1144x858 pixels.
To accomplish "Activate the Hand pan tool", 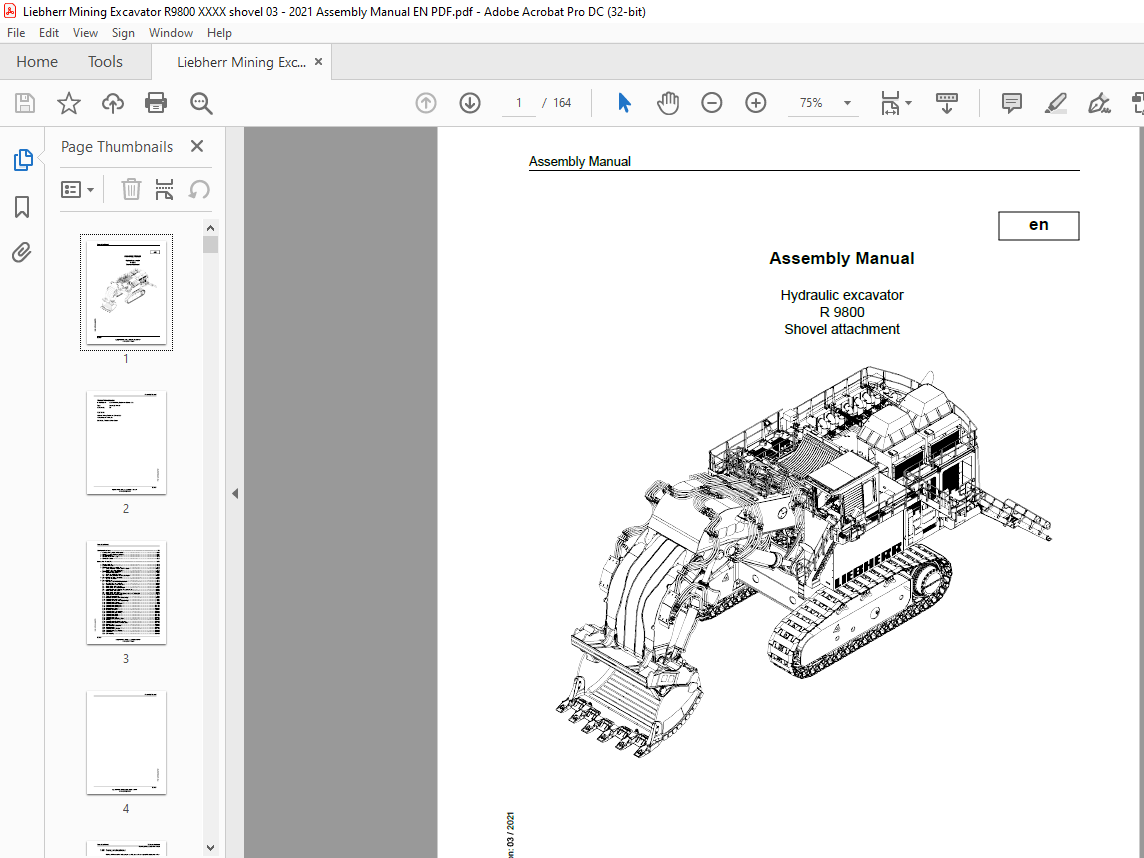I will [x=668, y=103].
